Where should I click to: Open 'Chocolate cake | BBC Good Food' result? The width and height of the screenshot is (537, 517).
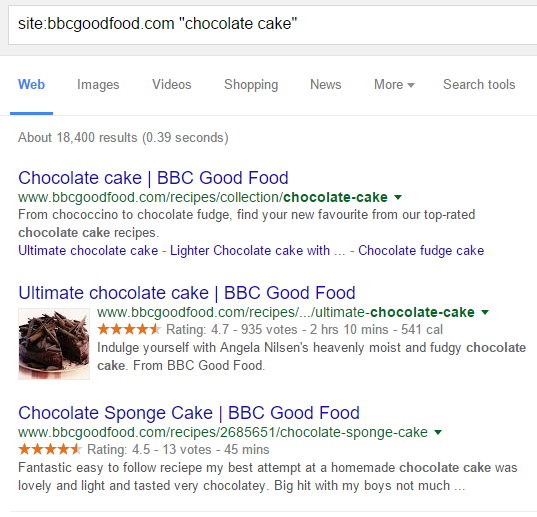point(153,178)
